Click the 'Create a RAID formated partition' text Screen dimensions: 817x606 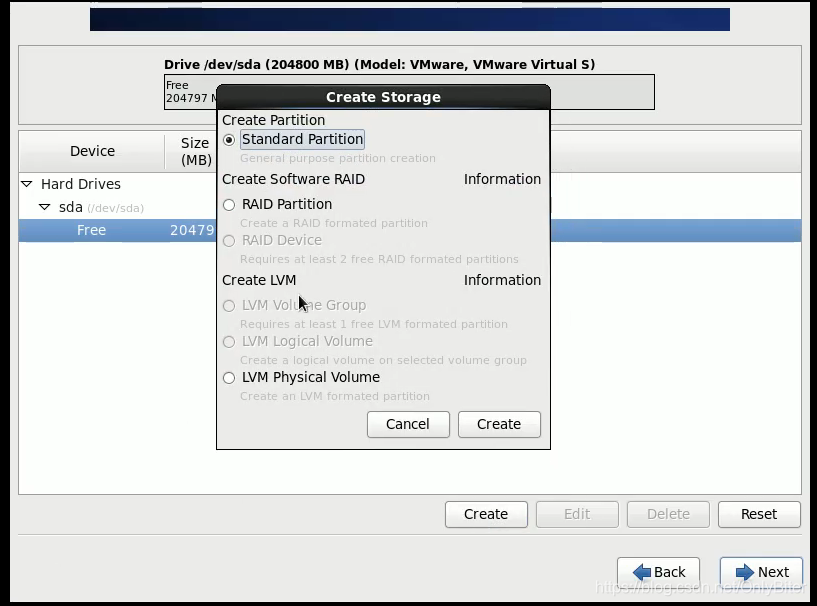coord(333,223)
